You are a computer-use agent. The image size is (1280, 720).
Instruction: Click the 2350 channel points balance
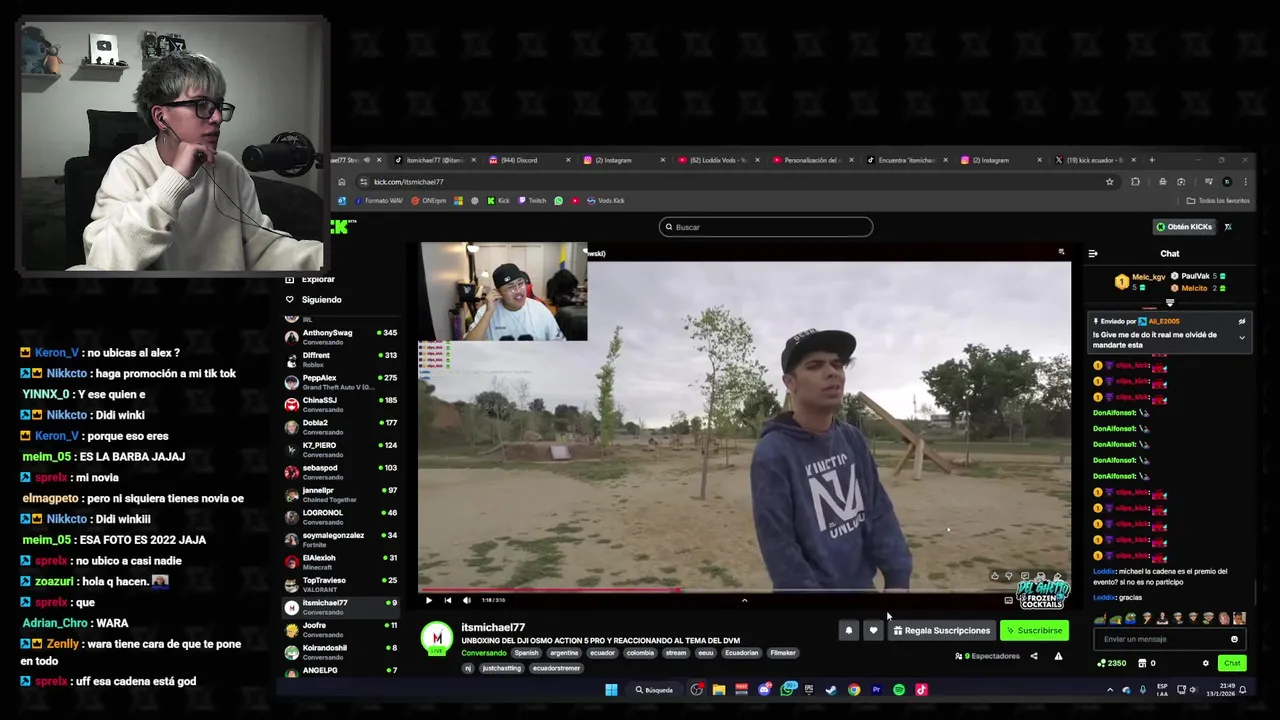1112,663
